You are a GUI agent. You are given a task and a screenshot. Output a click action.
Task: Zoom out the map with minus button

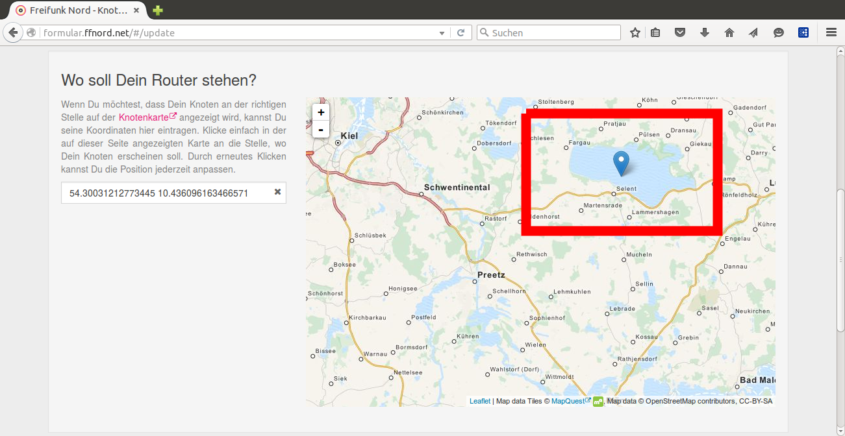click(320, 130)
